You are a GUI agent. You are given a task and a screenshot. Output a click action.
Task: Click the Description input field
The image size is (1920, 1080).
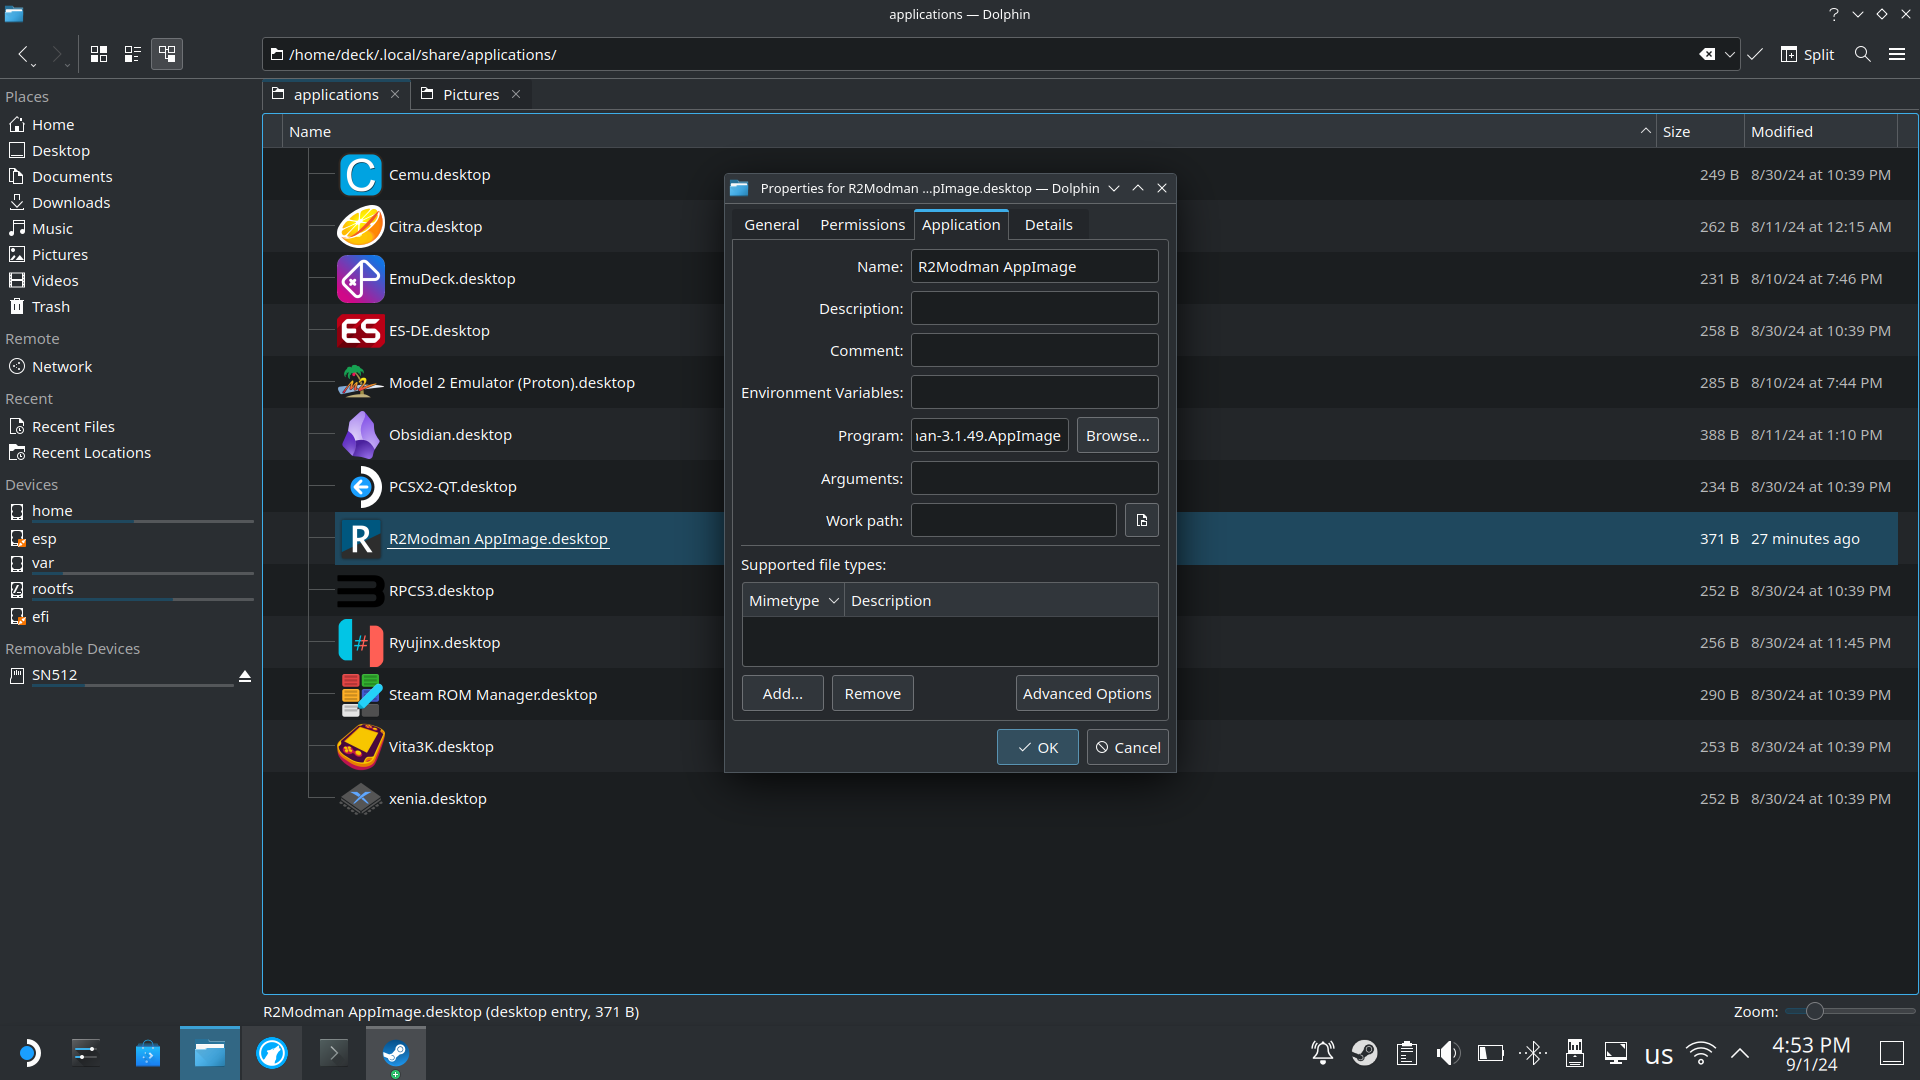click(1035, 309)
